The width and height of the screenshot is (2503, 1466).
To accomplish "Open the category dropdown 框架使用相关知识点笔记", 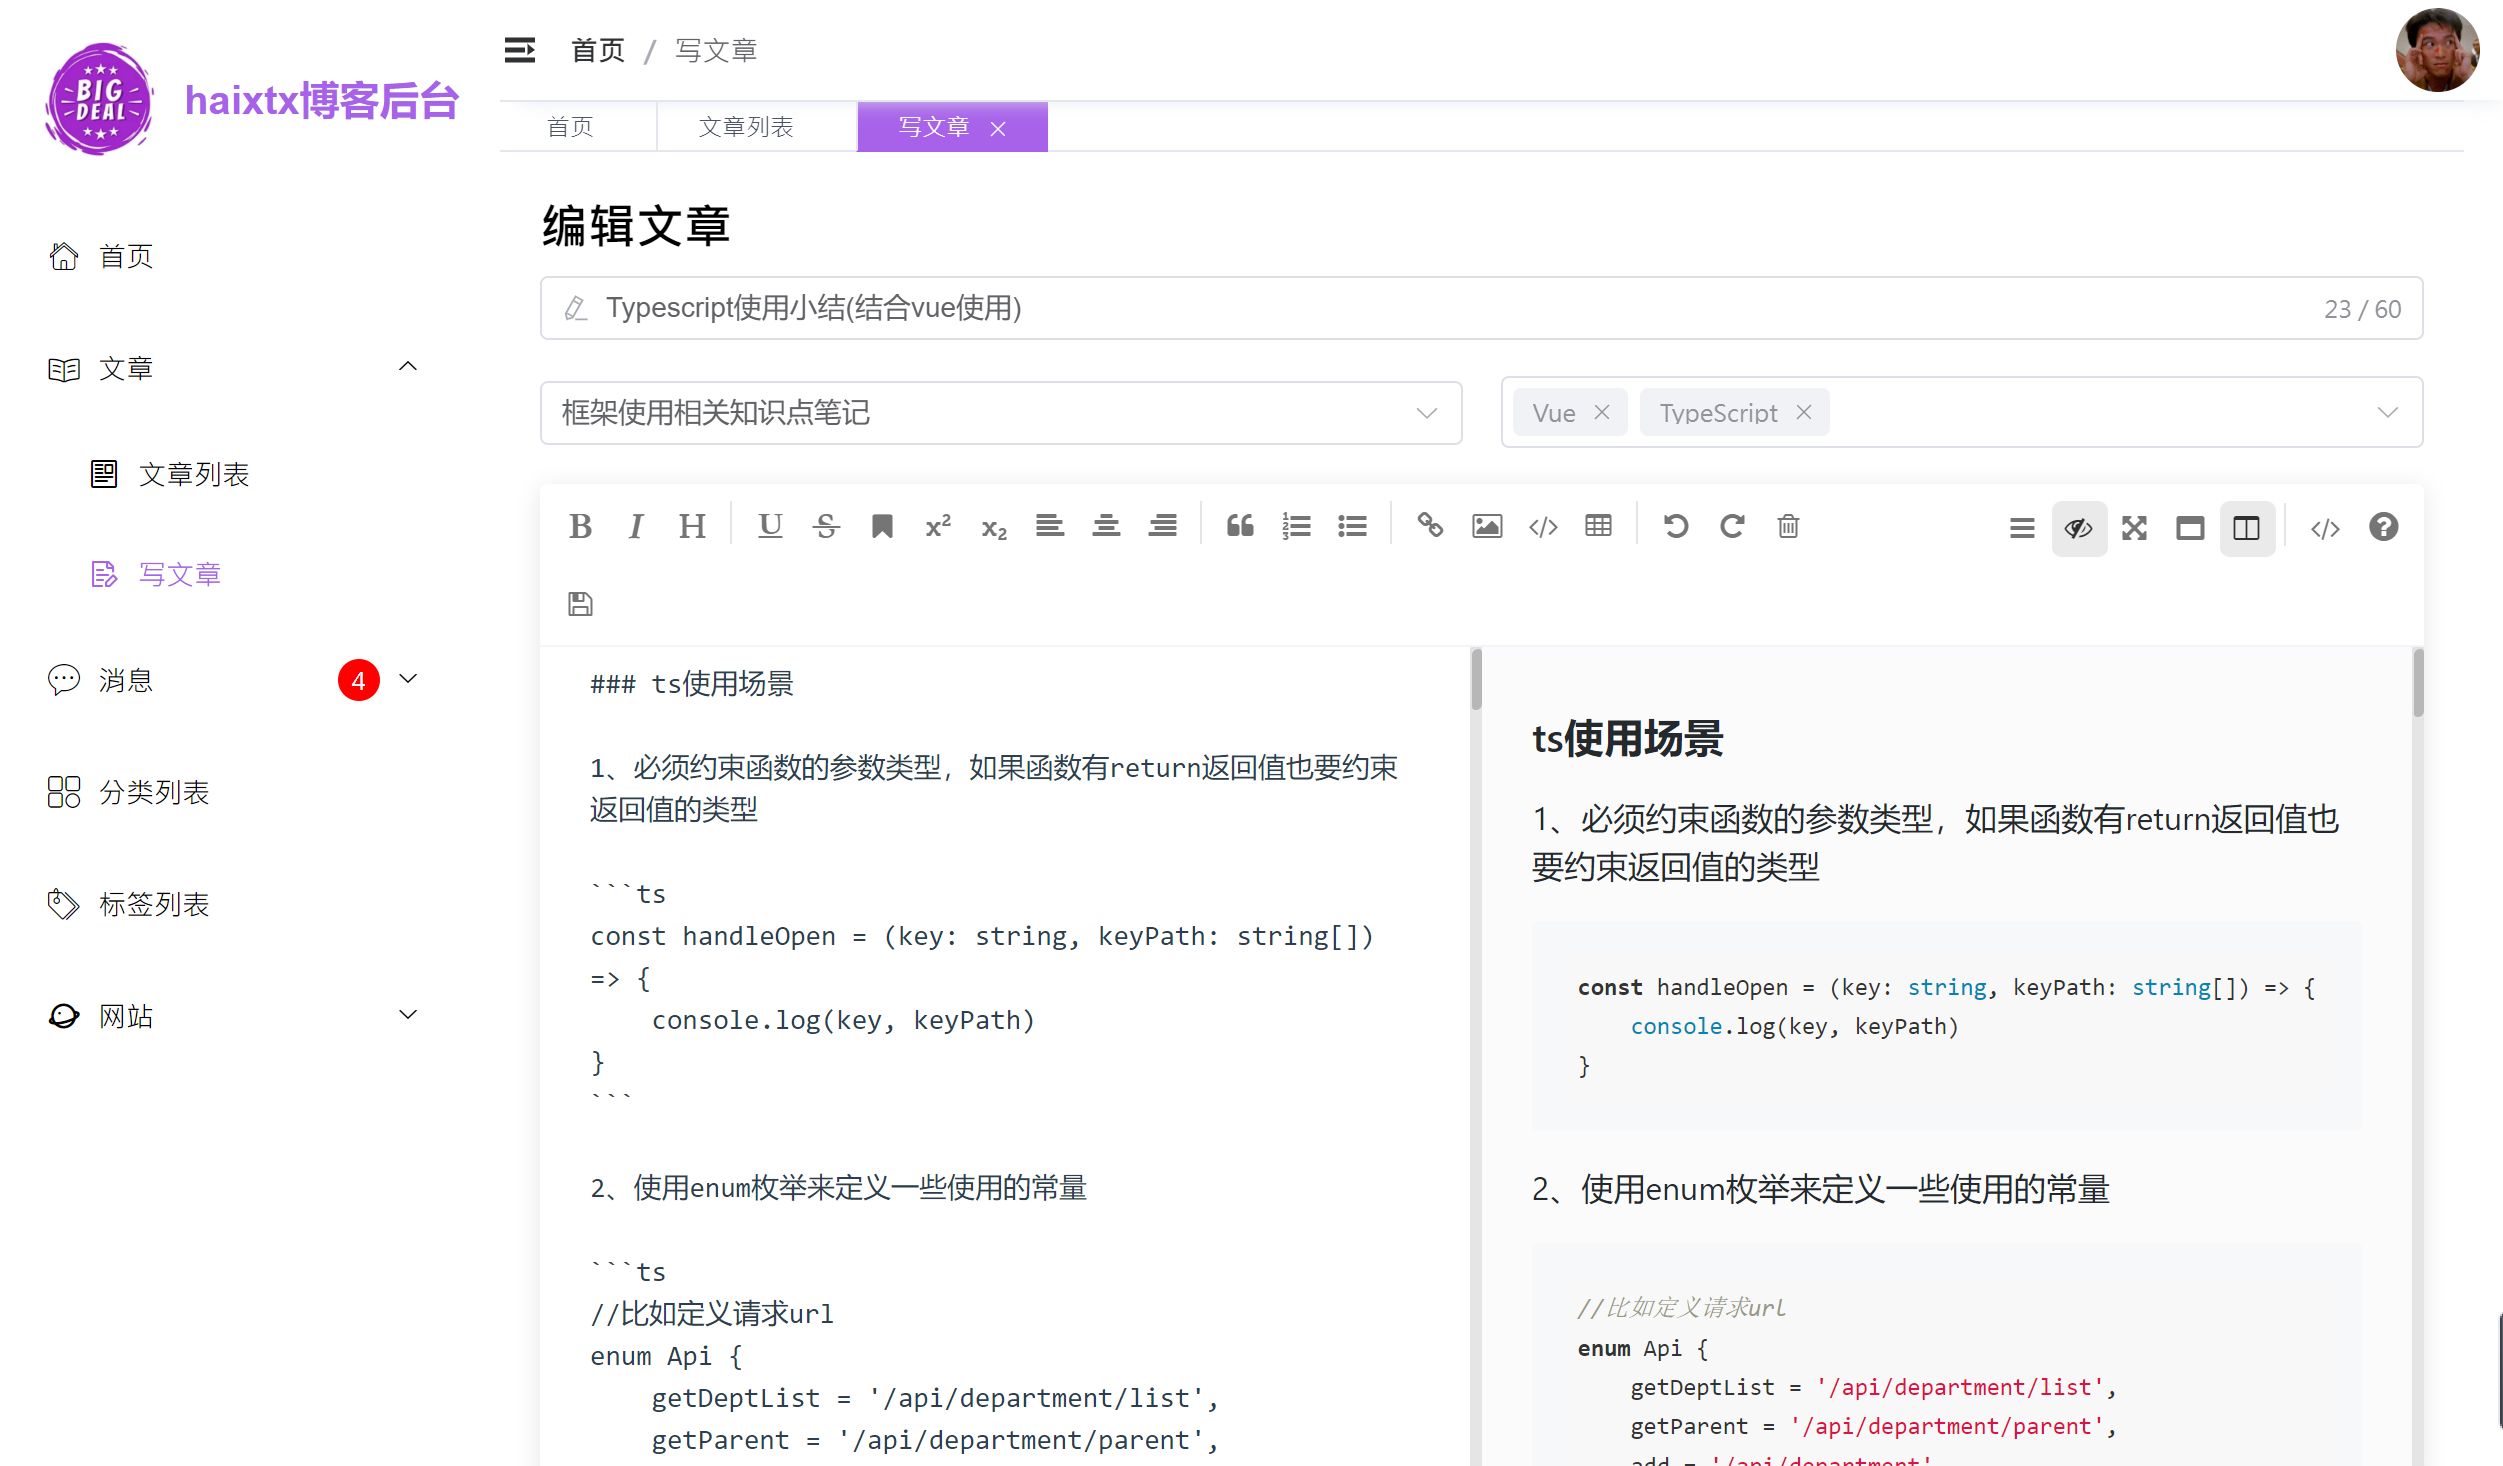I will [x=1001, y=412].
